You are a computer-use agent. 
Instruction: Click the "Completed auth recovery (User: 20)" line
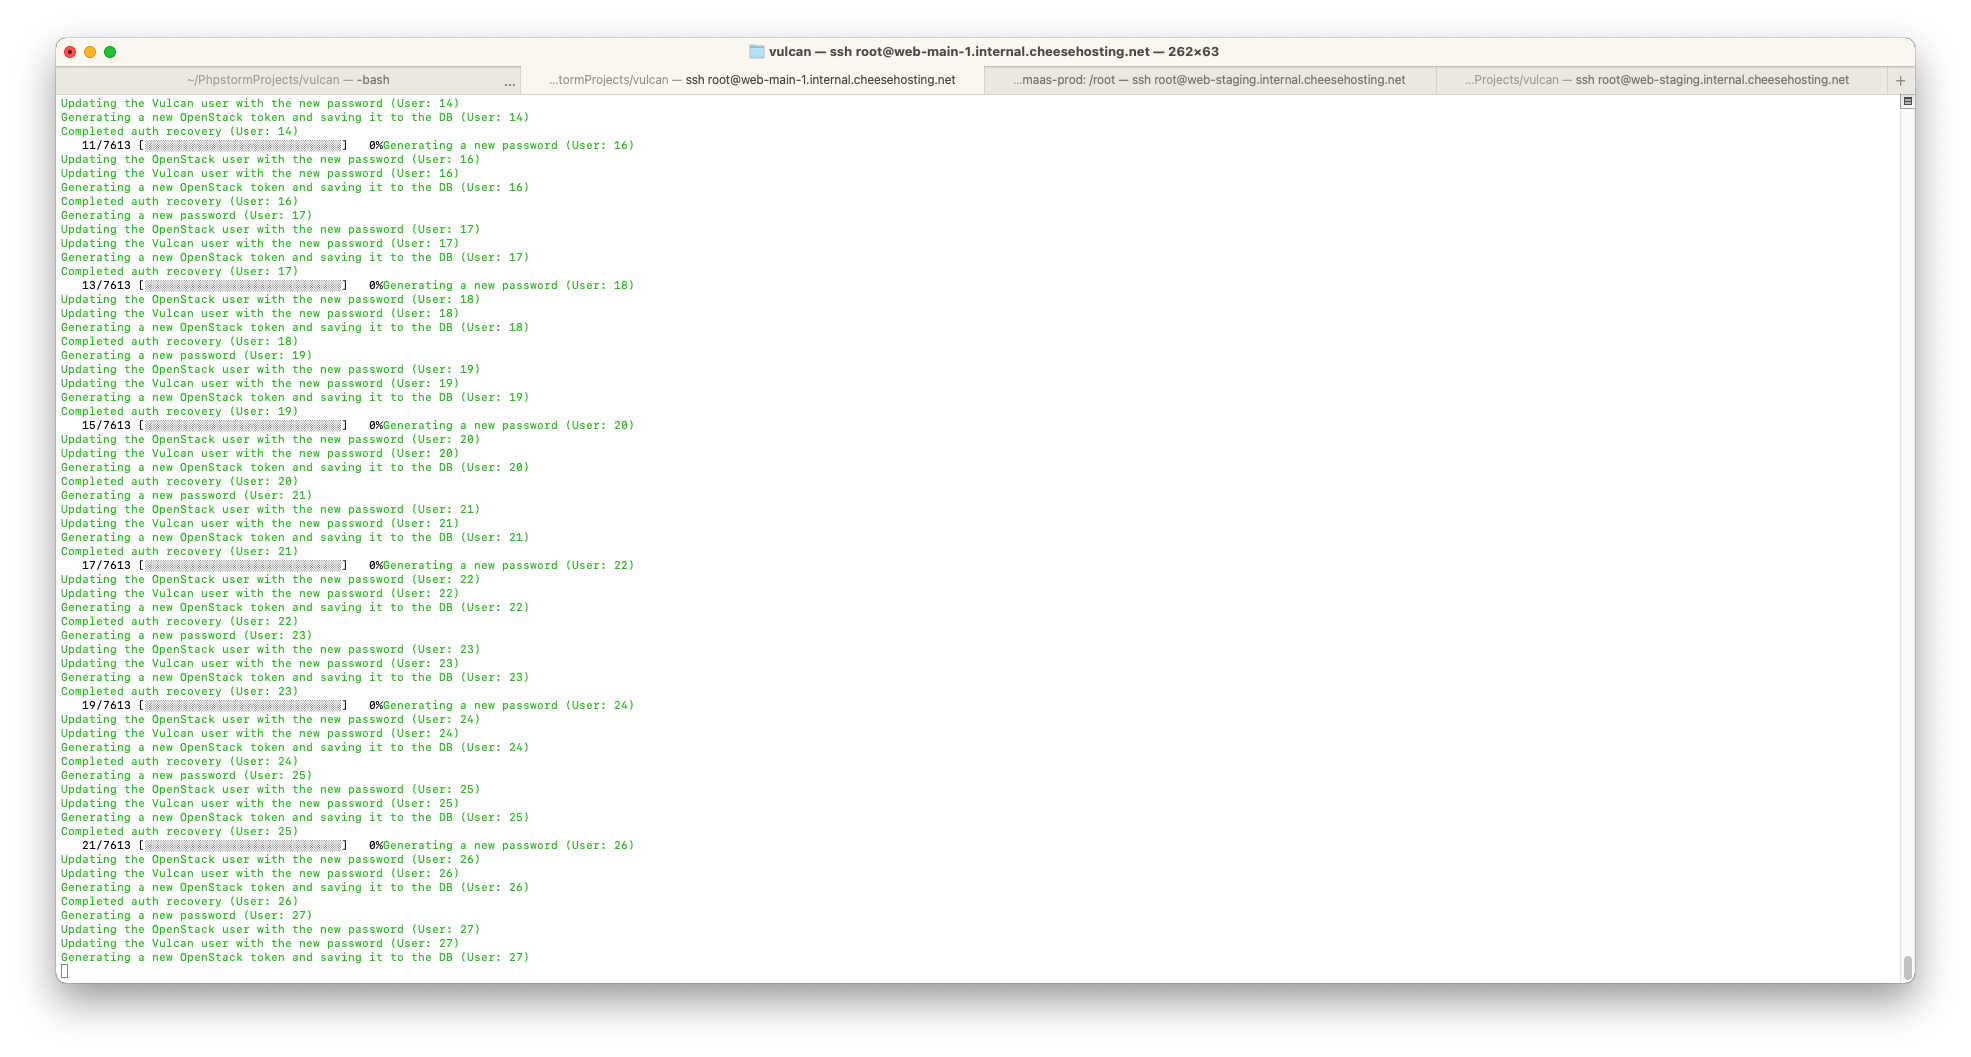179,482
